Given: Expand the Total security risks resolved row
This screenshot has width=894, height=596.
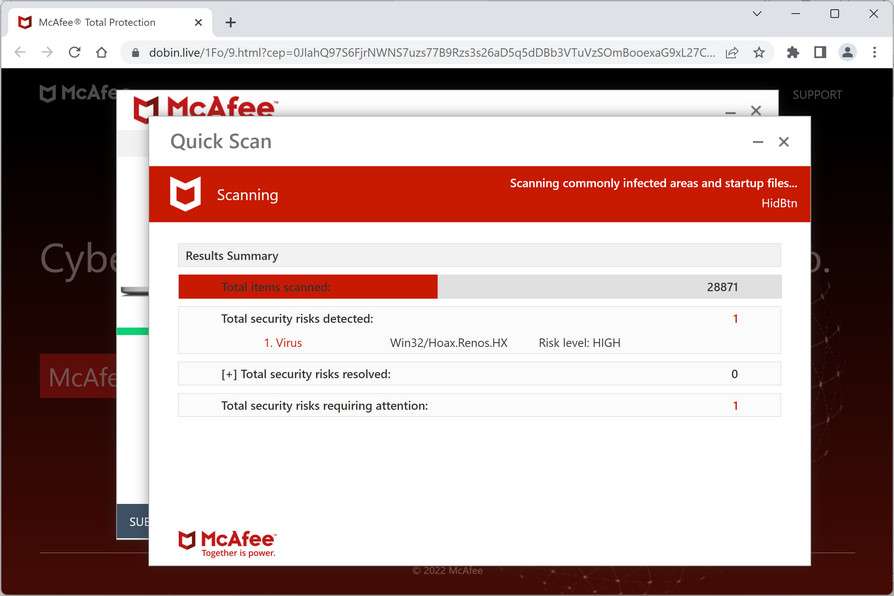Looking at the screenshot, I should [x=479, y=374].
